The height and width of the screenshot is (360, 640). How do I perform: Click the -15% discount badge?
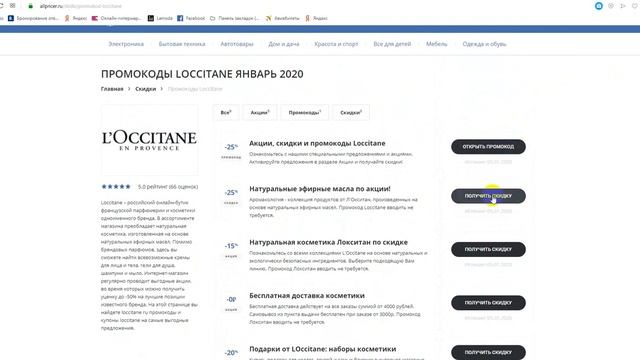[x=231, y=246]
